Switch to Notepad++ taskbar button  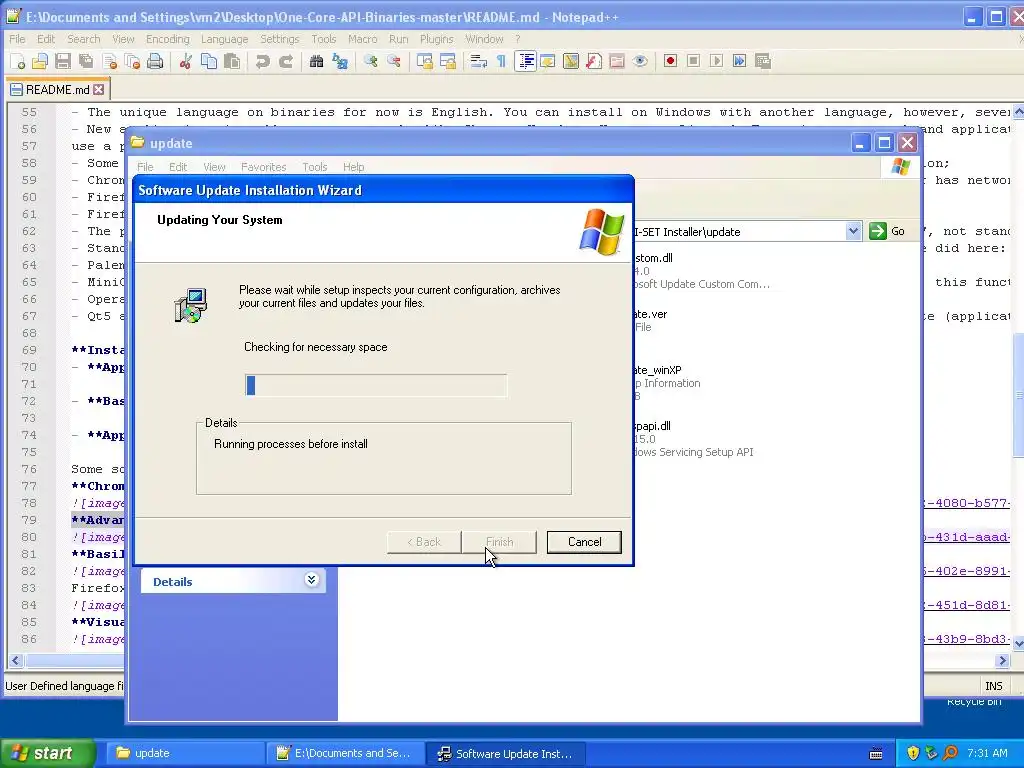click(345, 754)
